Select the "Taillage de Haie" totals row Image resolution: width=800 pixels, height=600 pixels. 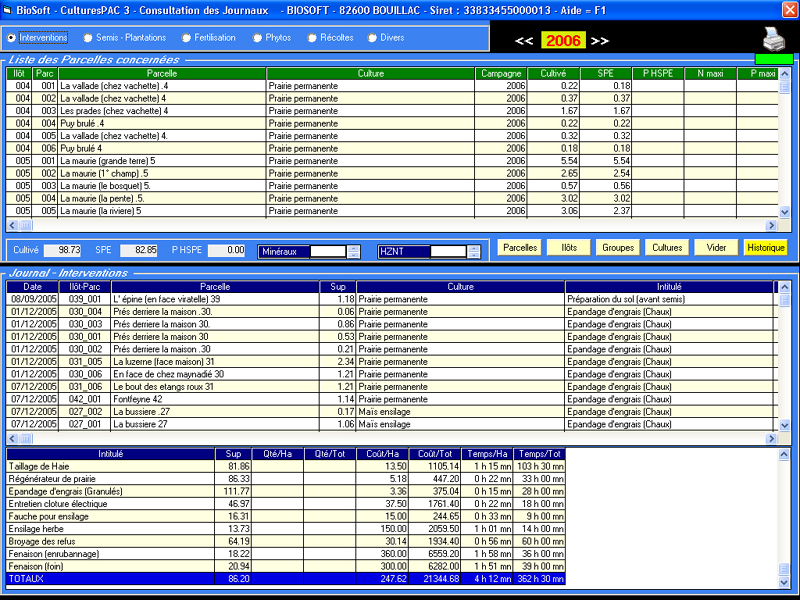[x=286, y=466]
